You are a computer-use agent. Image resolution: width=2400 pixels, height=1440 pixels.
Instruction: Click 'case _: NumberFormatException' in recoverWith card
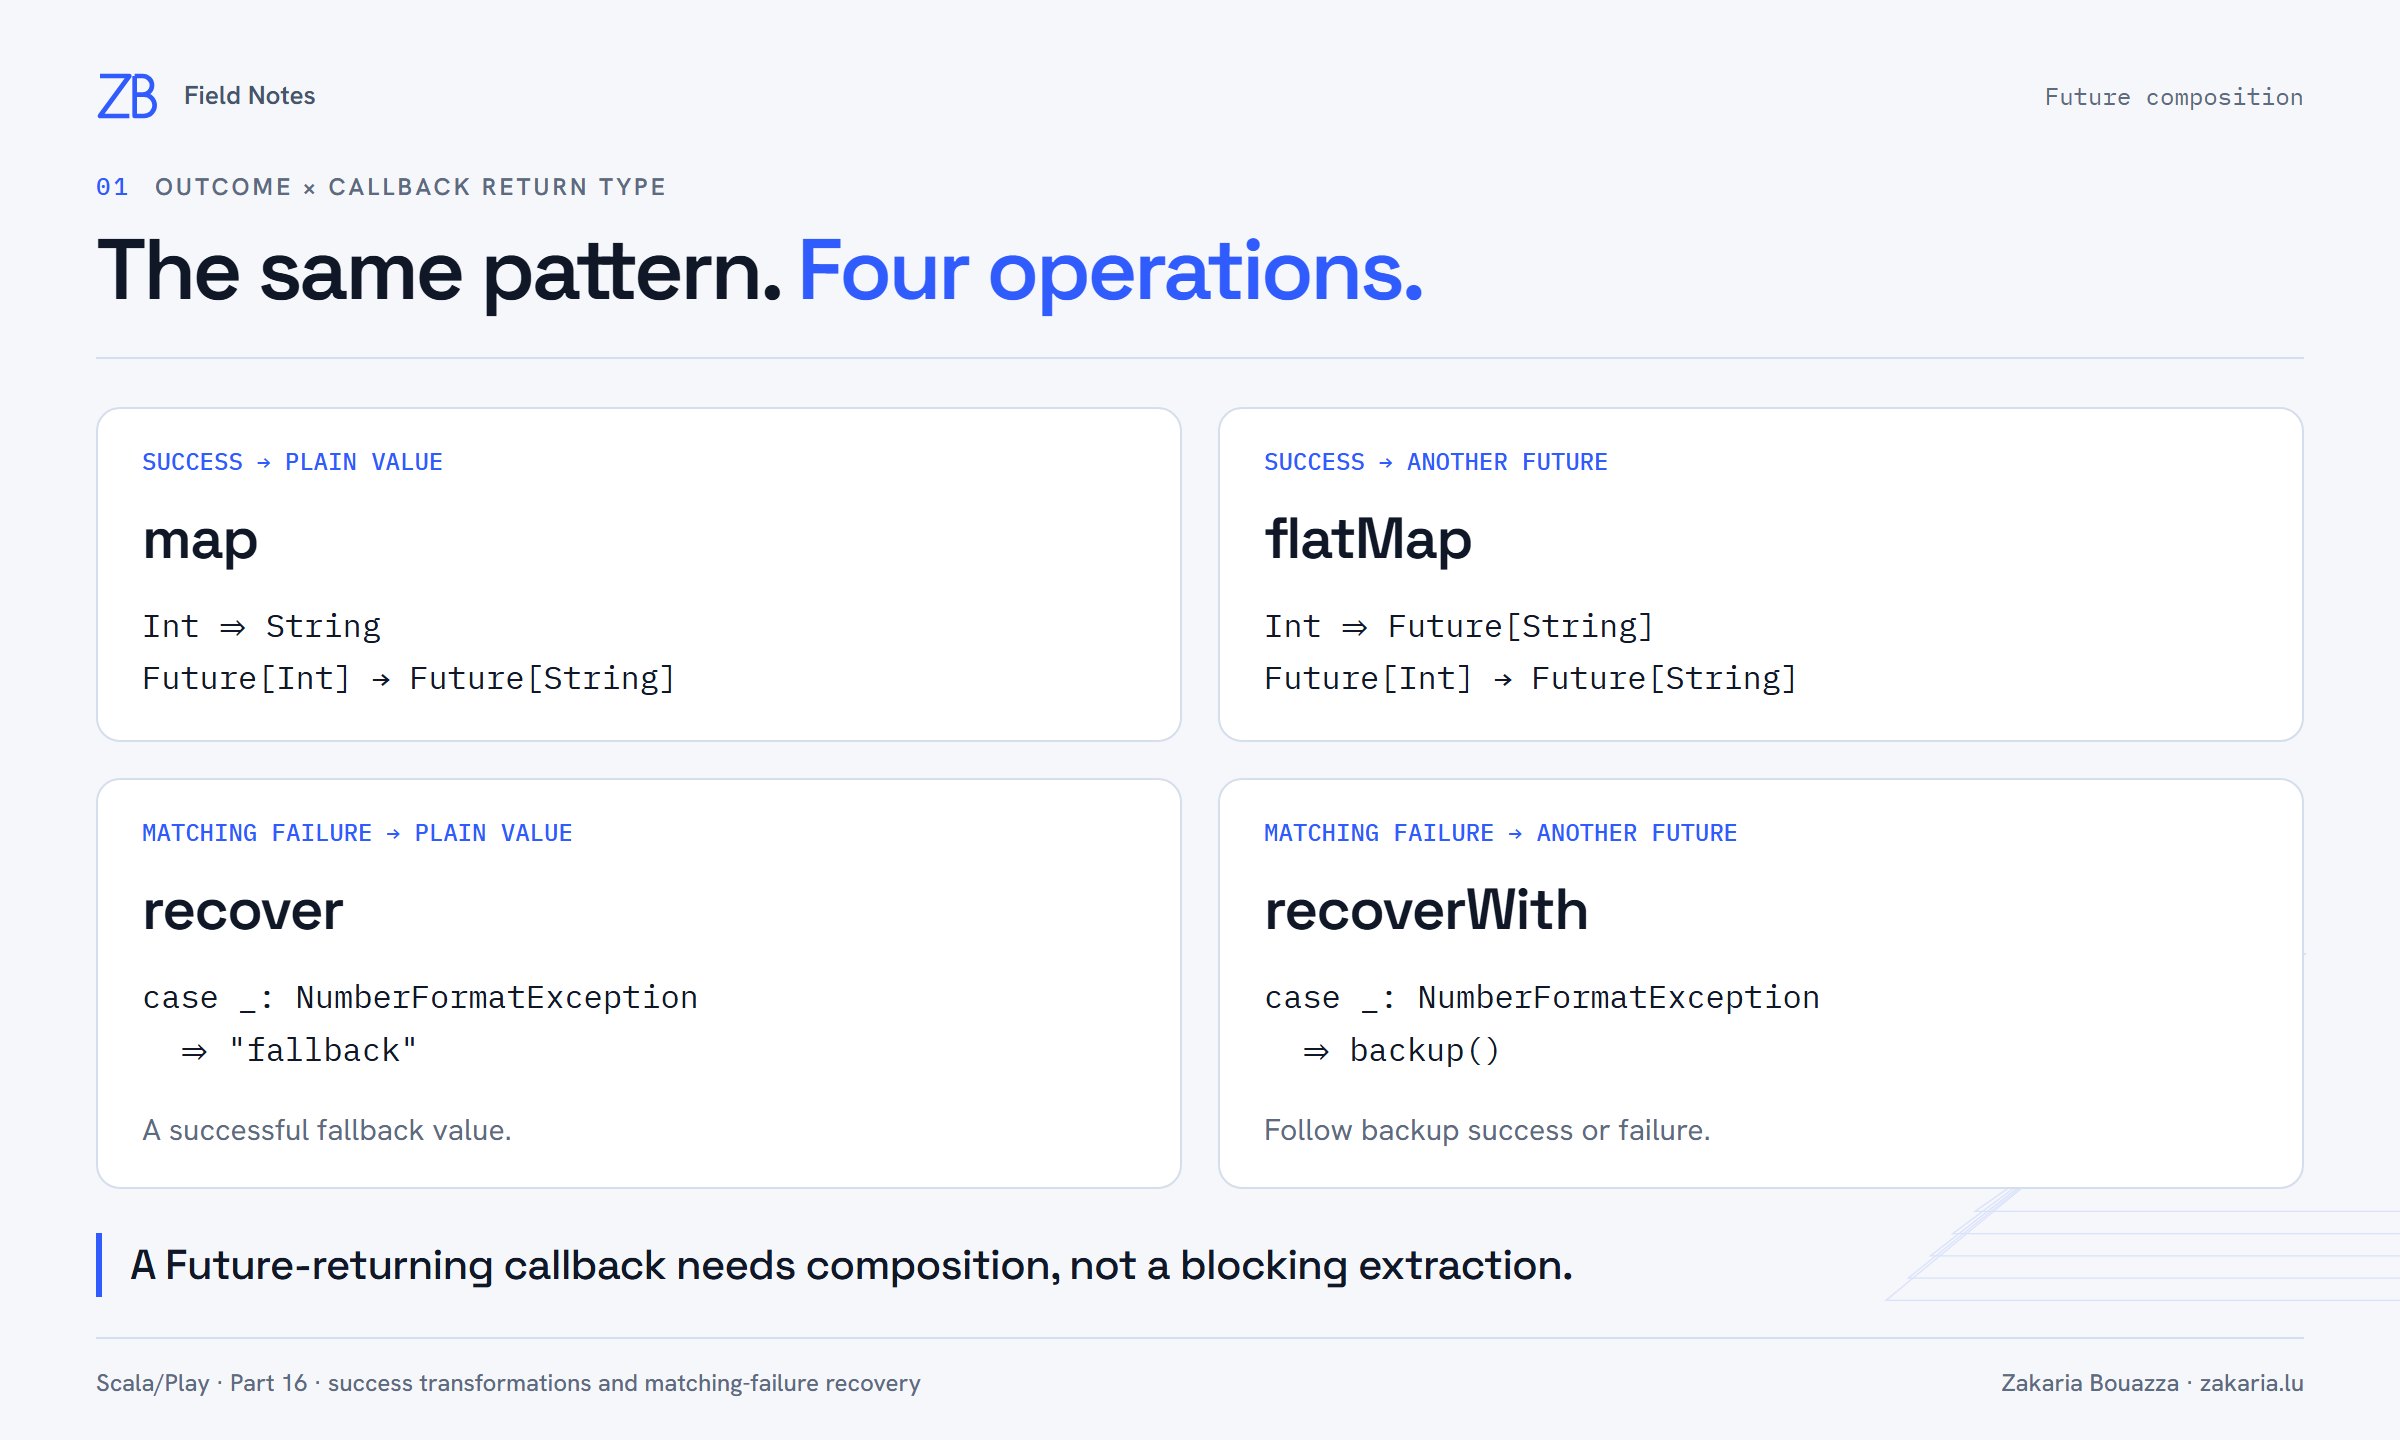click(x=1542, y=998)
